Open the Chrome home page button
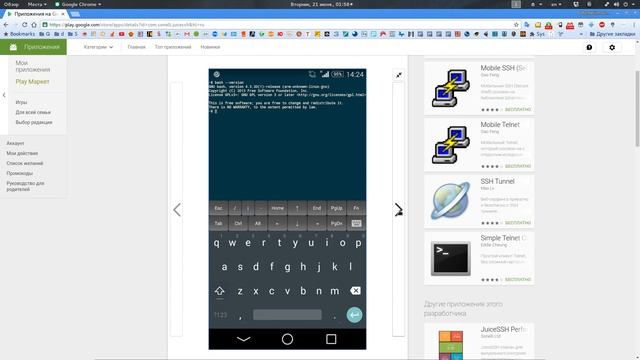Viewport: 640px width, 360px height. (34, 25)
